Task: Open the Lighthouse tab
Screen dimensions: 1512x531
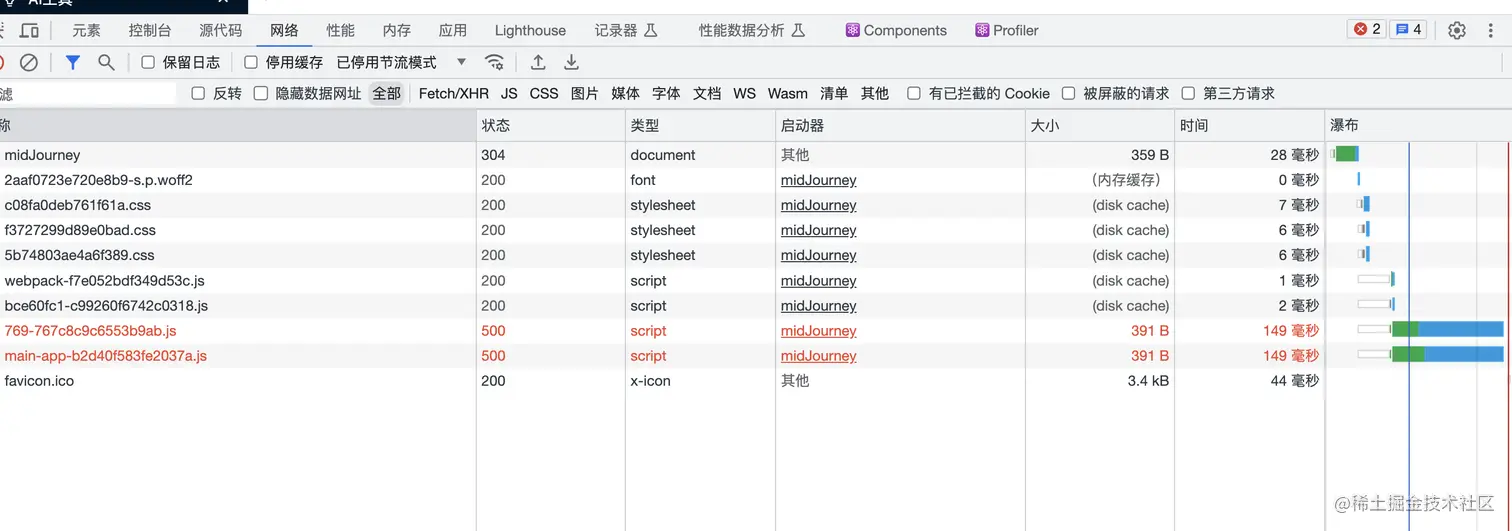Action: click(x=530, y=30)
